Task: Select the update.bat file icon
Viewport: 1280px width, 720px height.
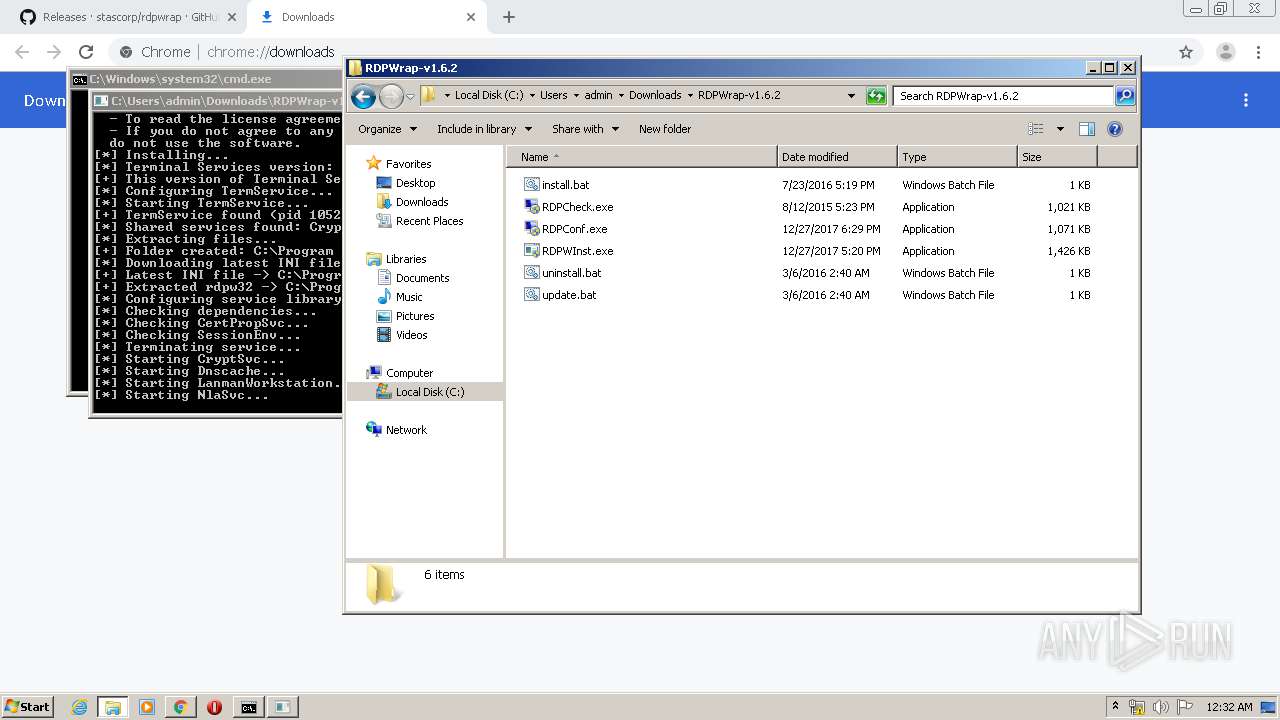Action: 532,295
